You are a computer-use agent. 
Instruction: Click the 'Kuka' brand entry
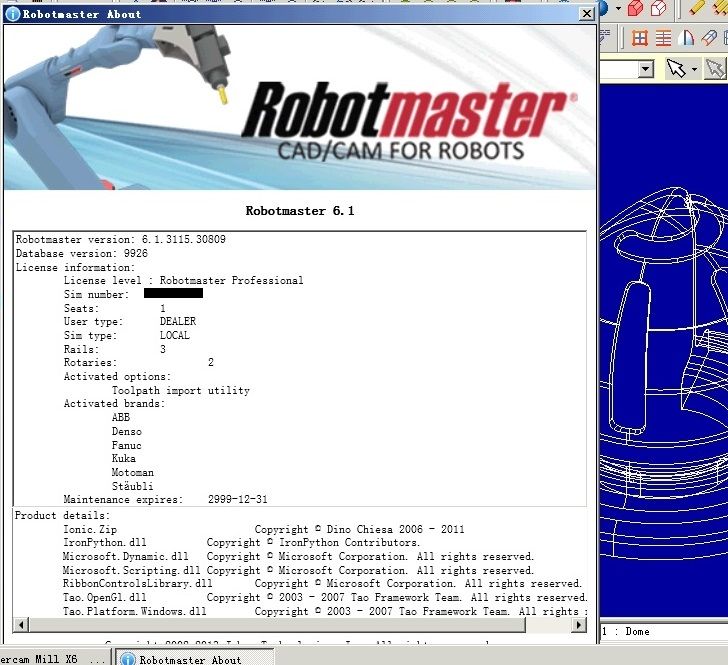[124, 458]
